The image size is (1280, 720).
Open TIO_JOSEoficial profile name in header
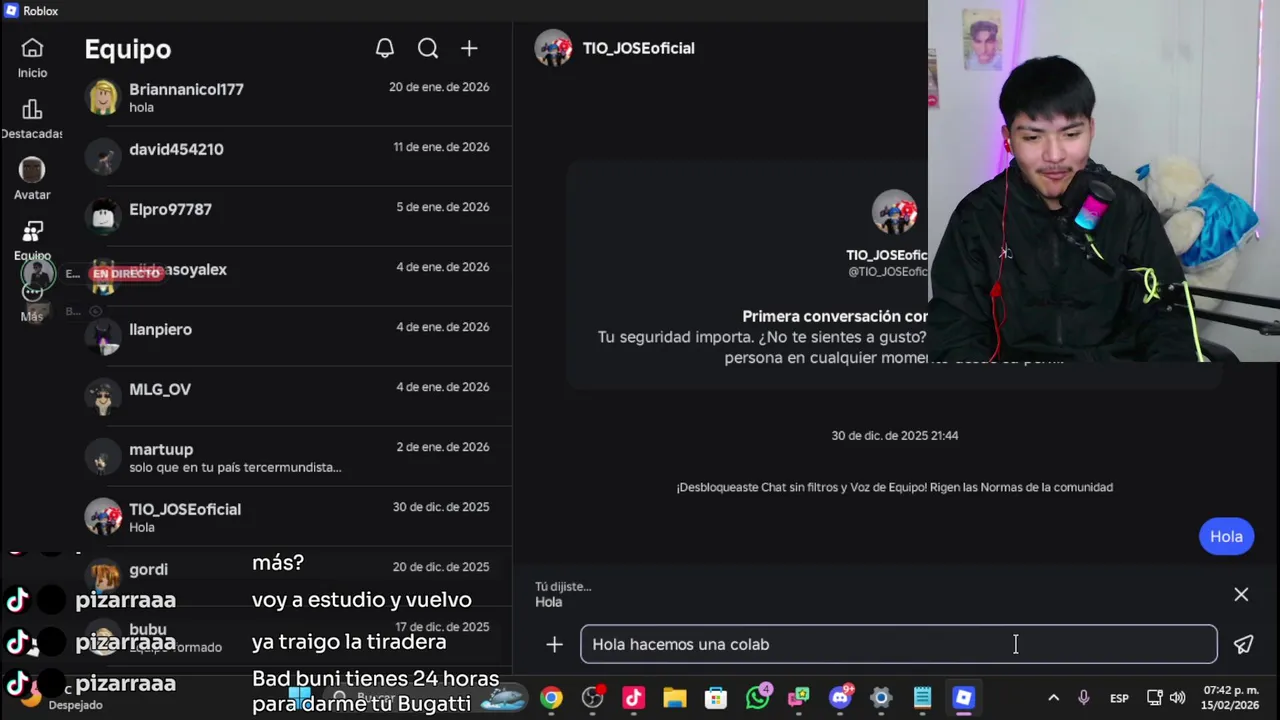coord(638,48)
